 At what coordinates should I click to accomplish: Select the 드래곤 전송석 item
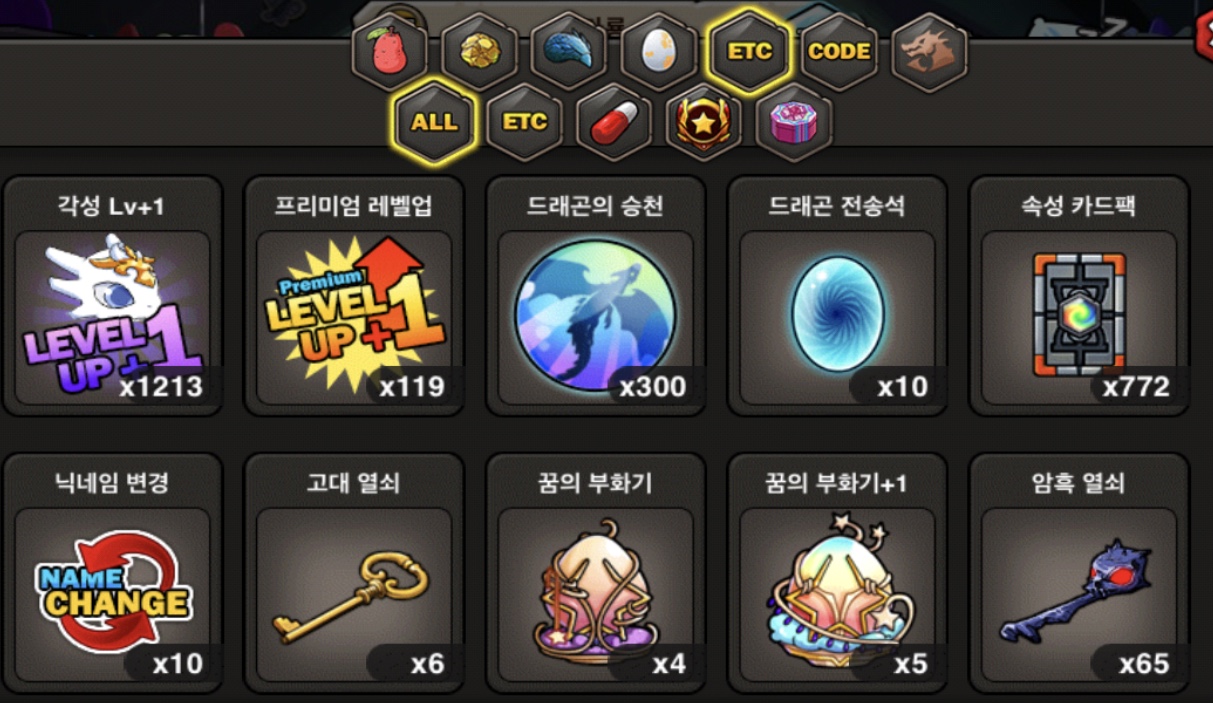click(838, 296)
